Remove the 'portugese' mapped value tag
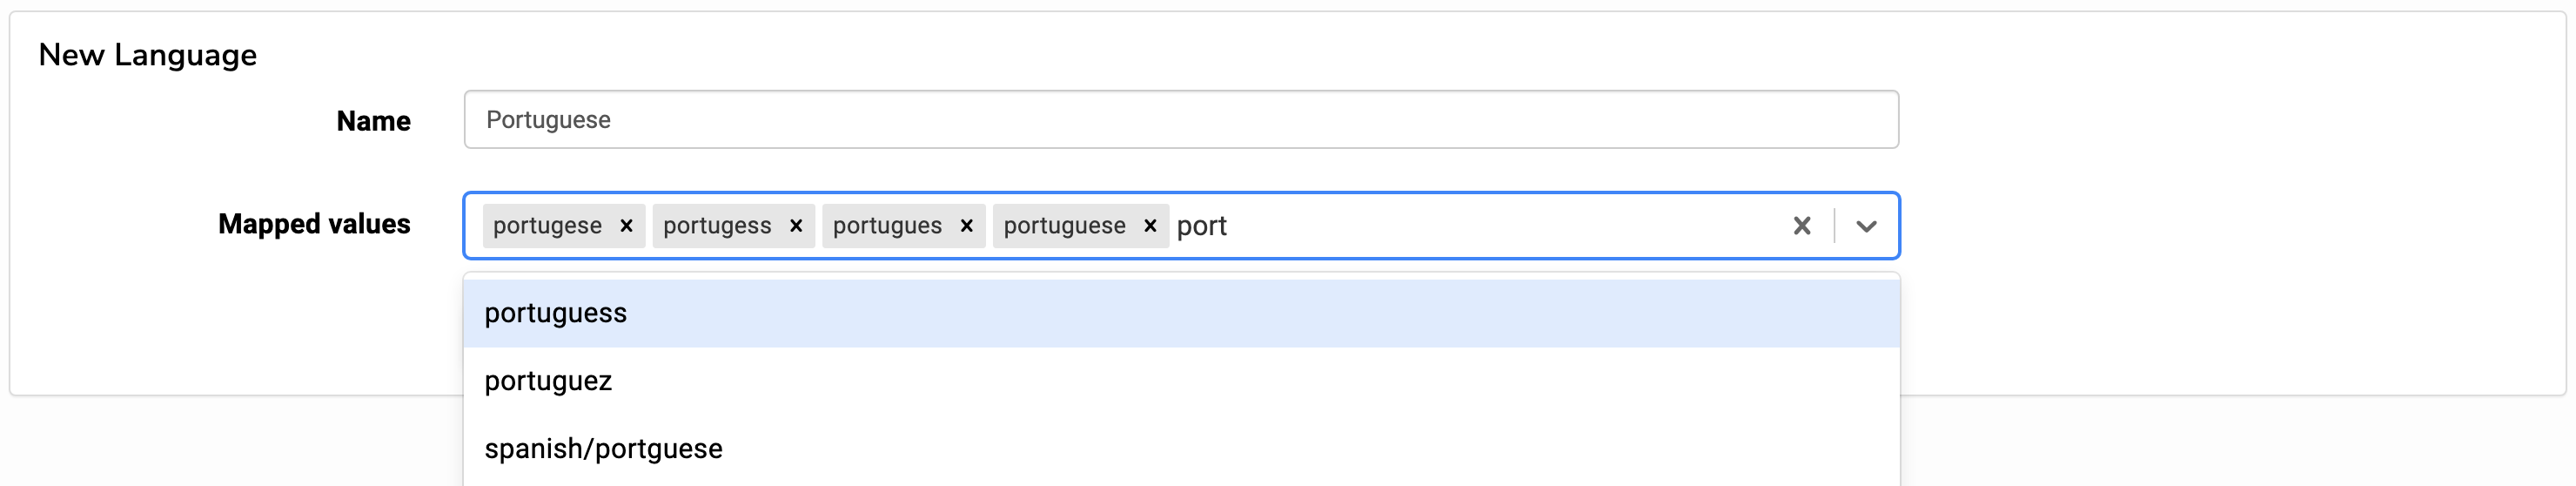This screenshot has height=486, width=2576. click(626, 226)
